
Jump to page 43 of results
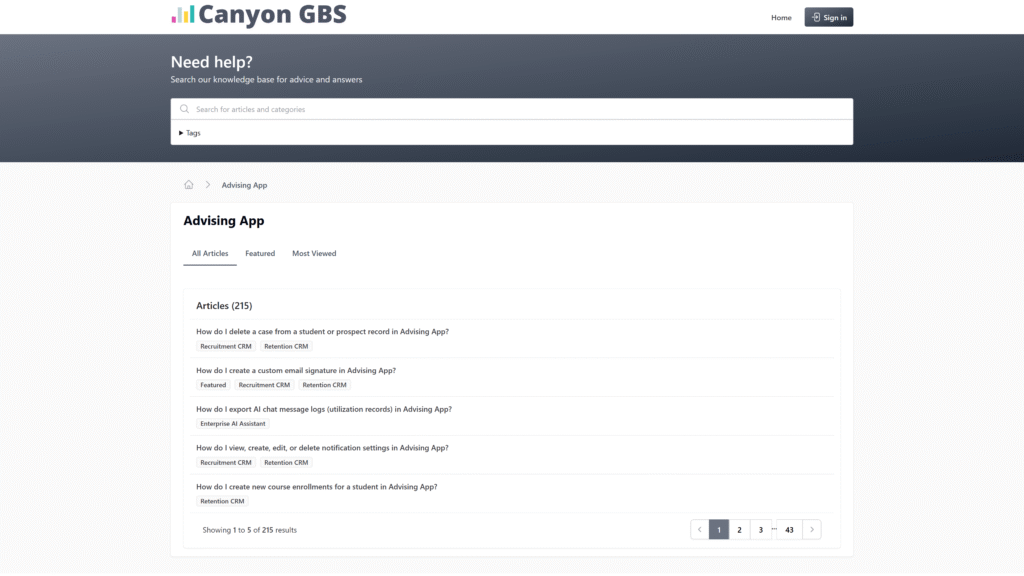pos(789,530)
